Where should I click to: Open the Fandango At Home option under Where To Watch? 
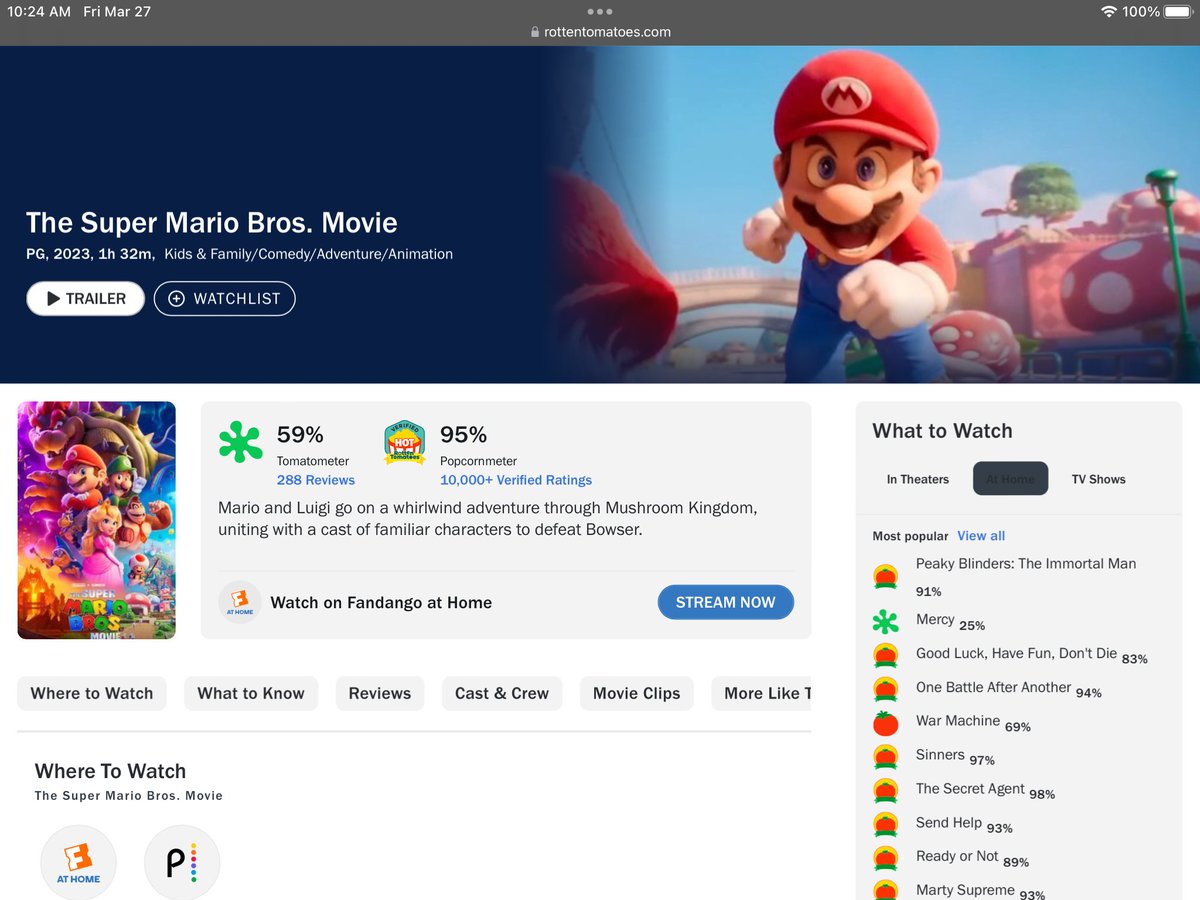pos(78,862)
